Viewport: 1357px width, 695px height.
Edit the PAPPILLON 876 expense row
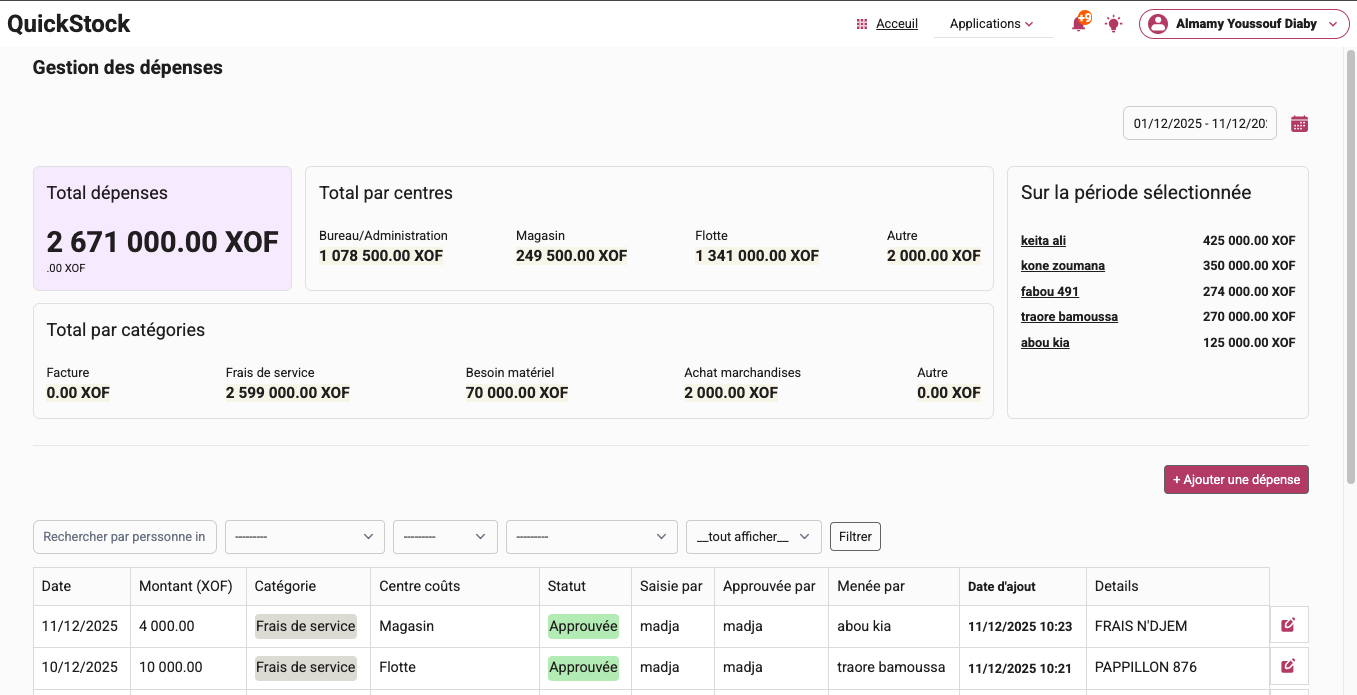coord(1288,666)
